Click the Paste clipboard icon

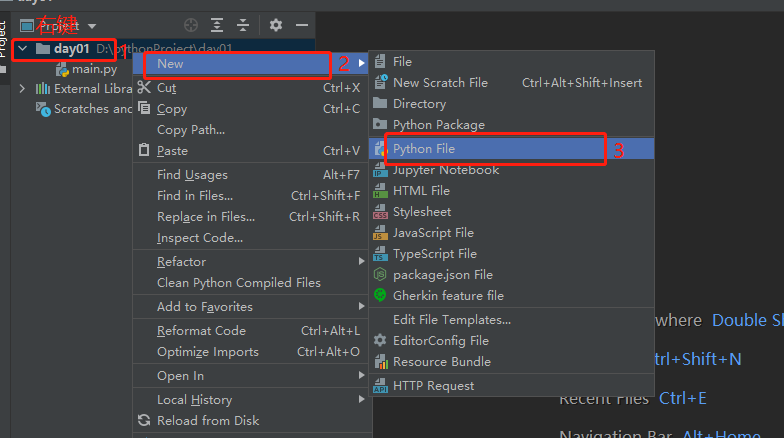(x=144, y=150)
